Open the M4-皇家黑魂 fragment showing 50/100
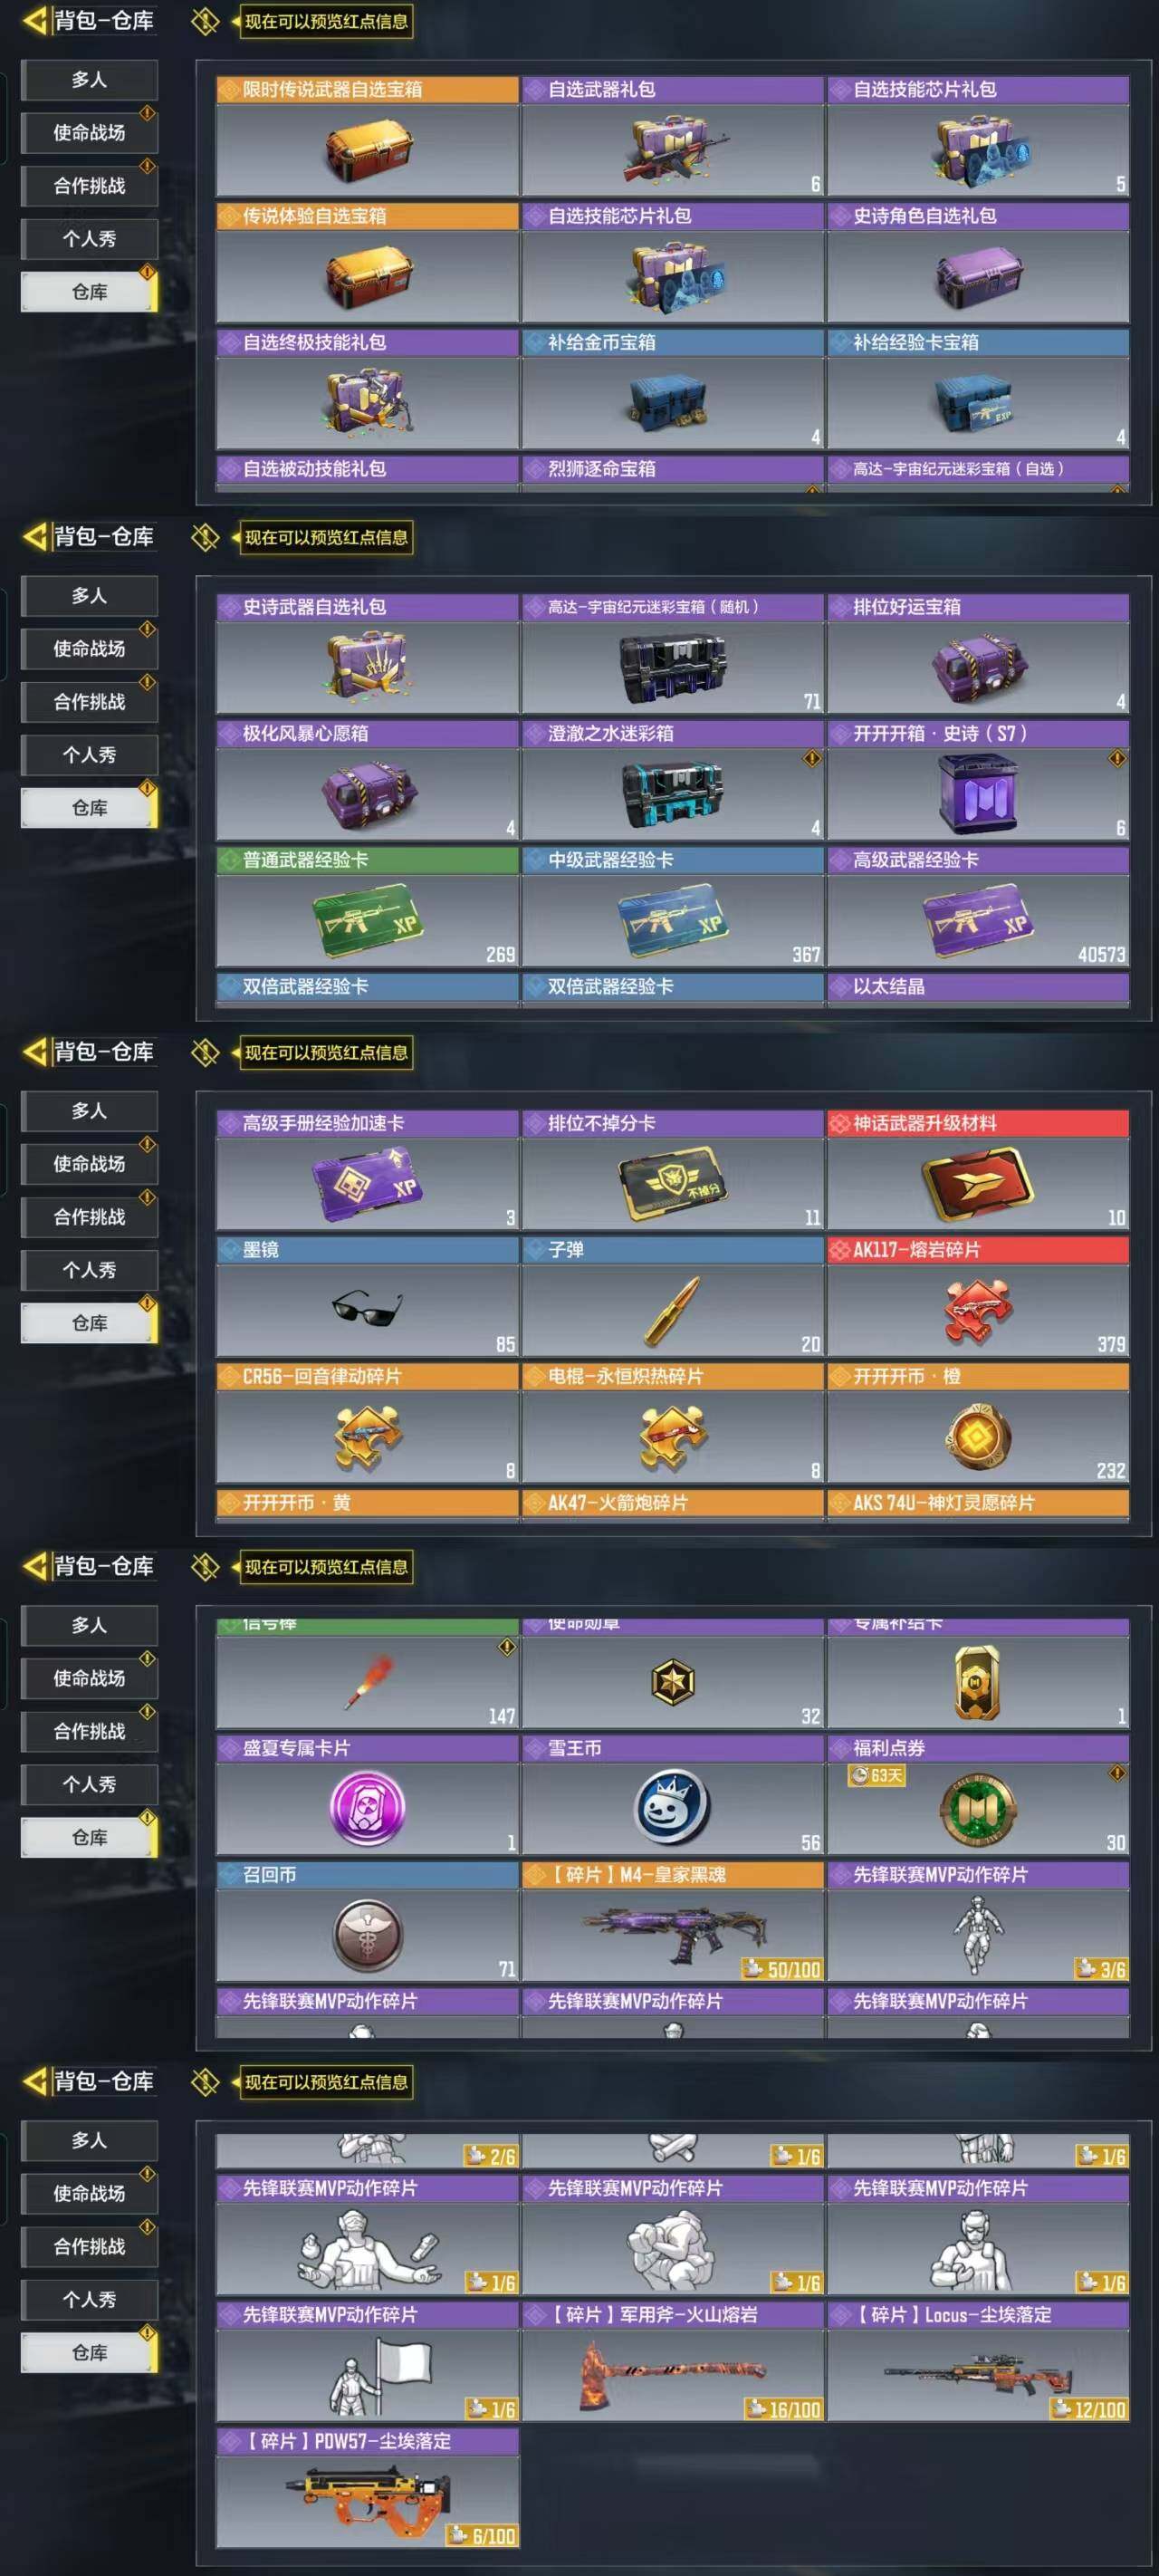This screenshot has width=1159, height=2576. [x=673, y=1922]
